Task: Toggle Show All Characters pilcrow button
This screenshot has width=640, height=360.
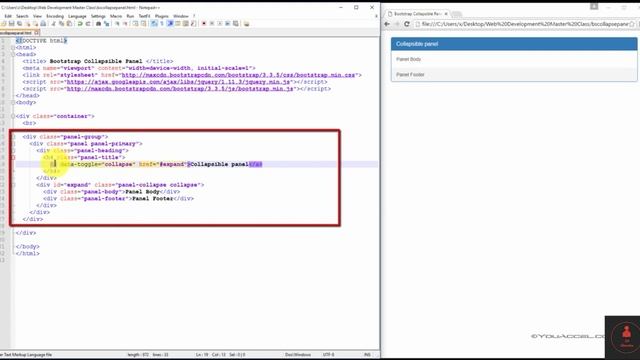Action: pyautogui.click(x=162, y=24)
